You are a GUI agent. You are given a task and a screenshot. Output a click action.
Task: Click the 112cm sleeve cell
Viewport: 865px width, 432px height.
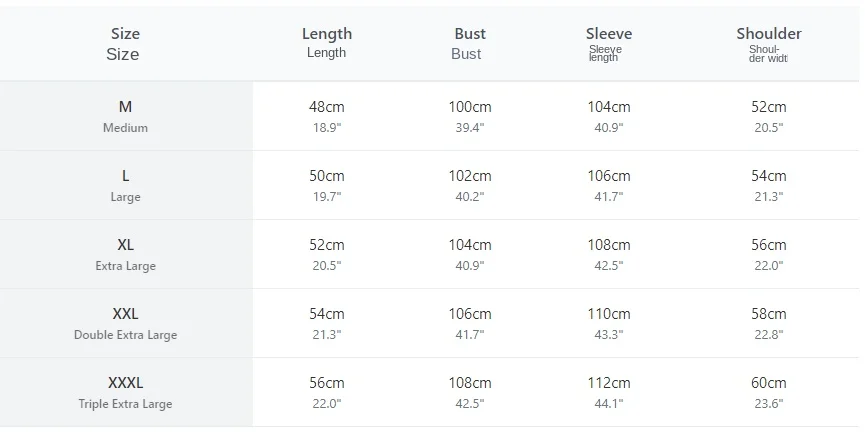(608, 392)
